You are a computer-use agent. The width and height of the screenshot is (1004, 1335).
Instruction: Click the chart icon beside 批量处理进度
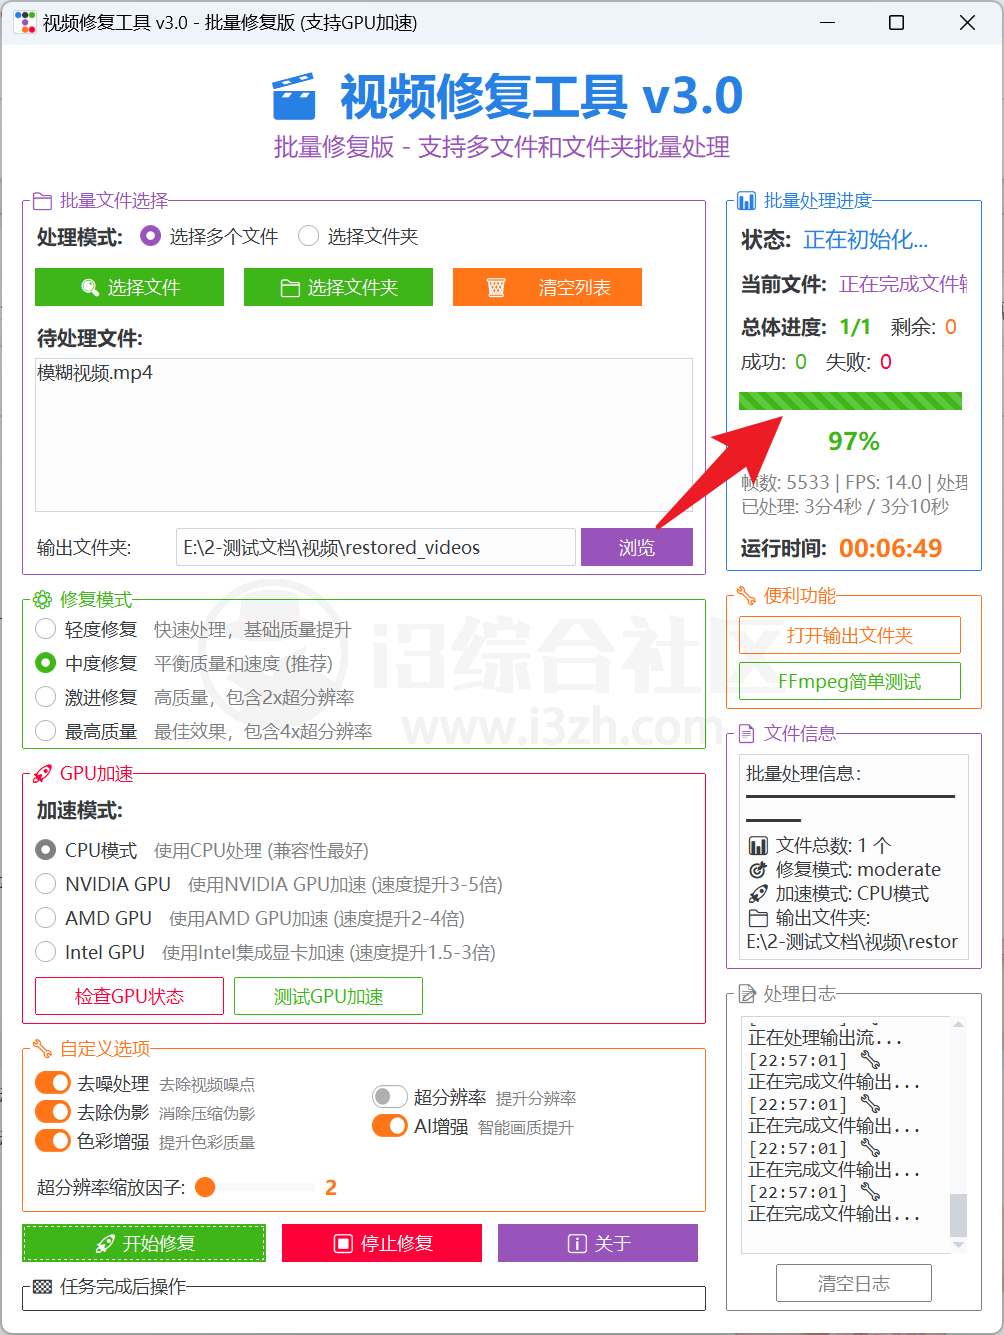pyautogui.click(x=746, y=201)
